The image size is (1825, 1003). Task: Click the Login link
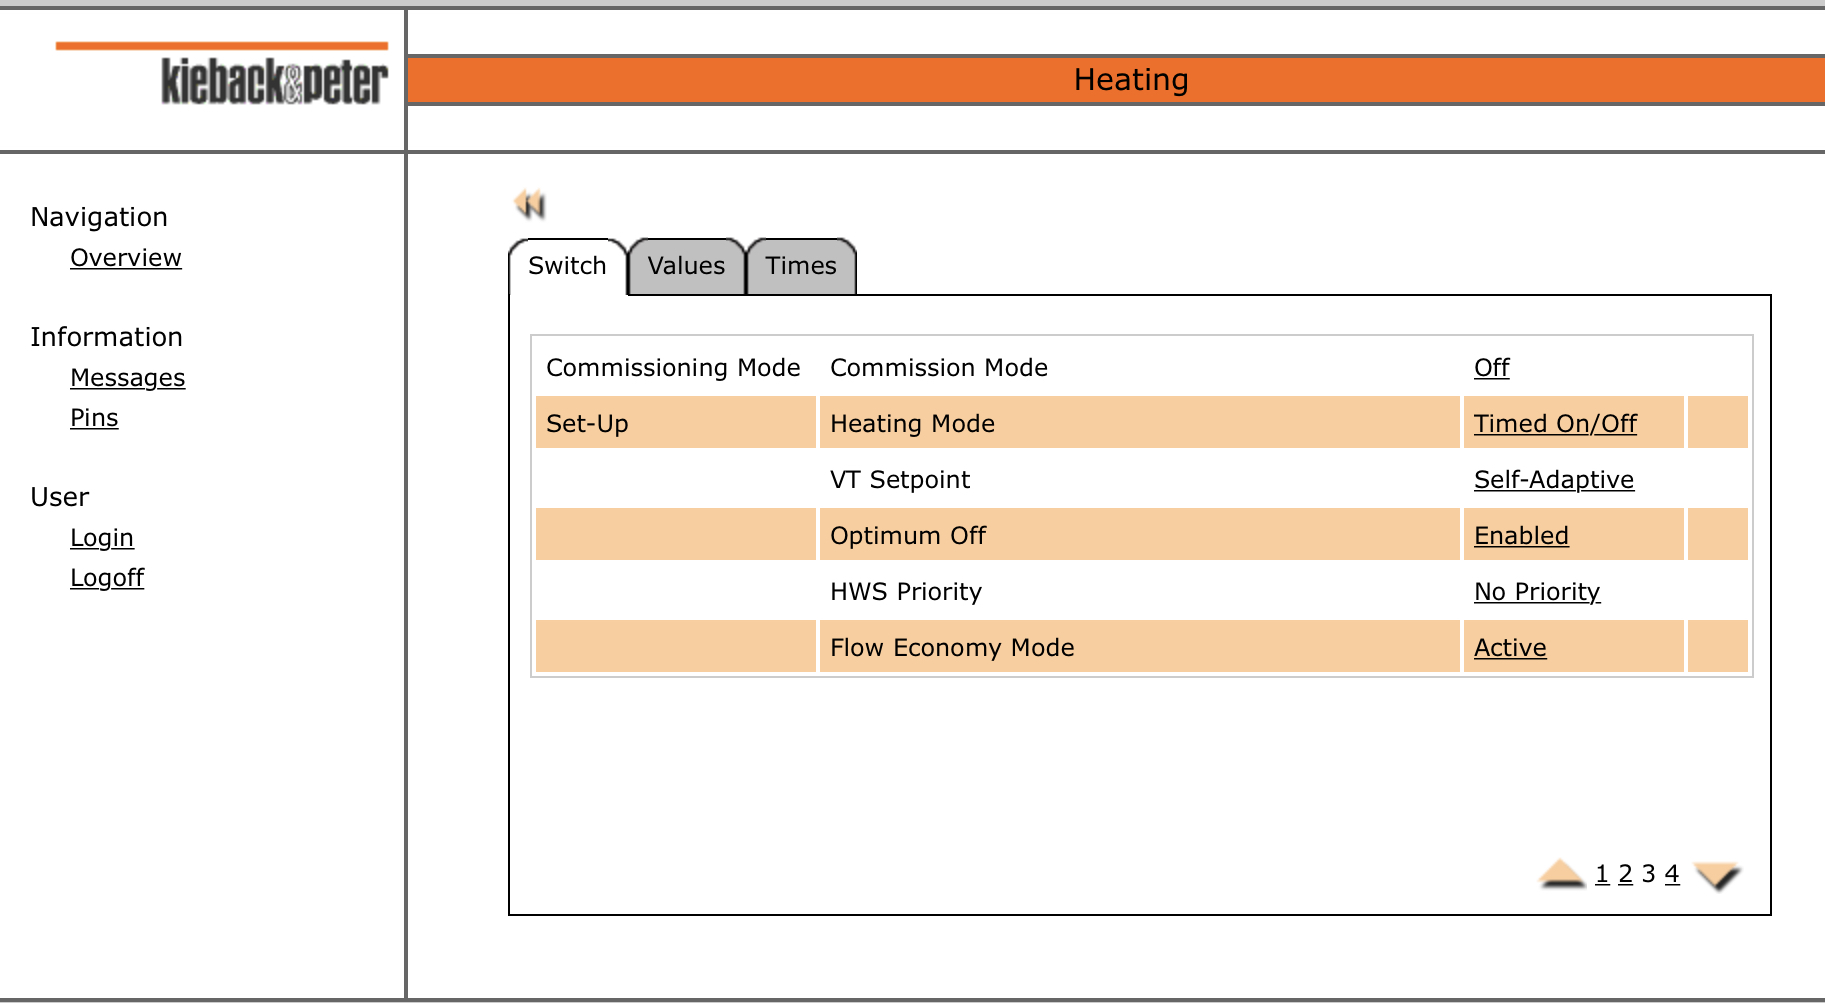coord(102,537)
